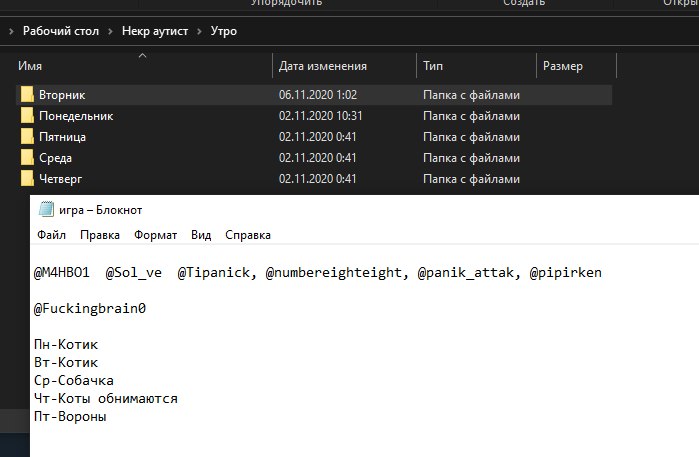Open the Справка menu in Notepad

pyautogui.click(x=248, y=235)
